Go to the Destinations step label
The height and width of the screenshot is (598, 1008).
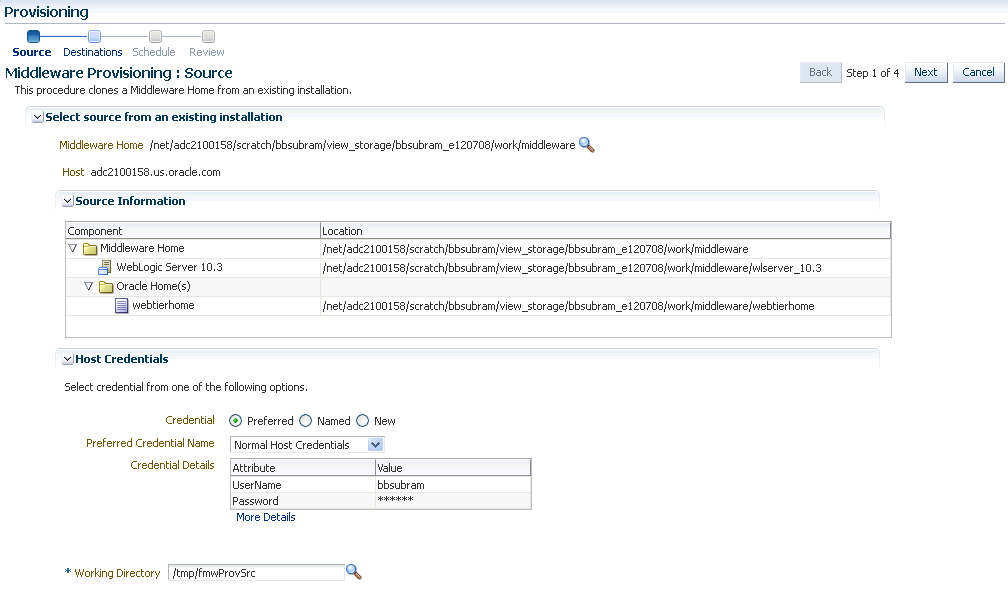[x=93, y=52]
